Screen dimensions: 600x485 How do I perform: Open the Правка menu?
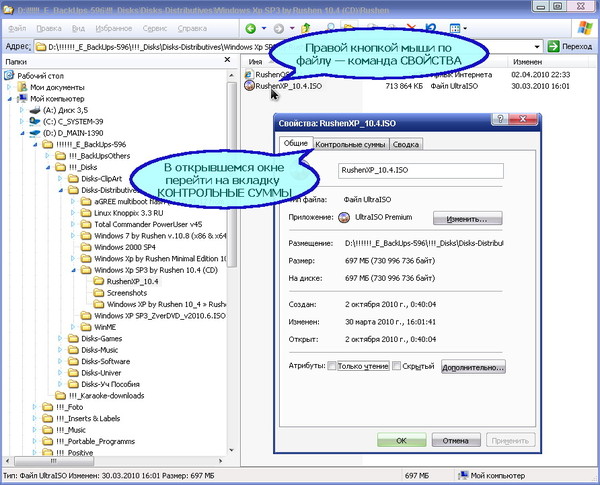tap(49, 28)
